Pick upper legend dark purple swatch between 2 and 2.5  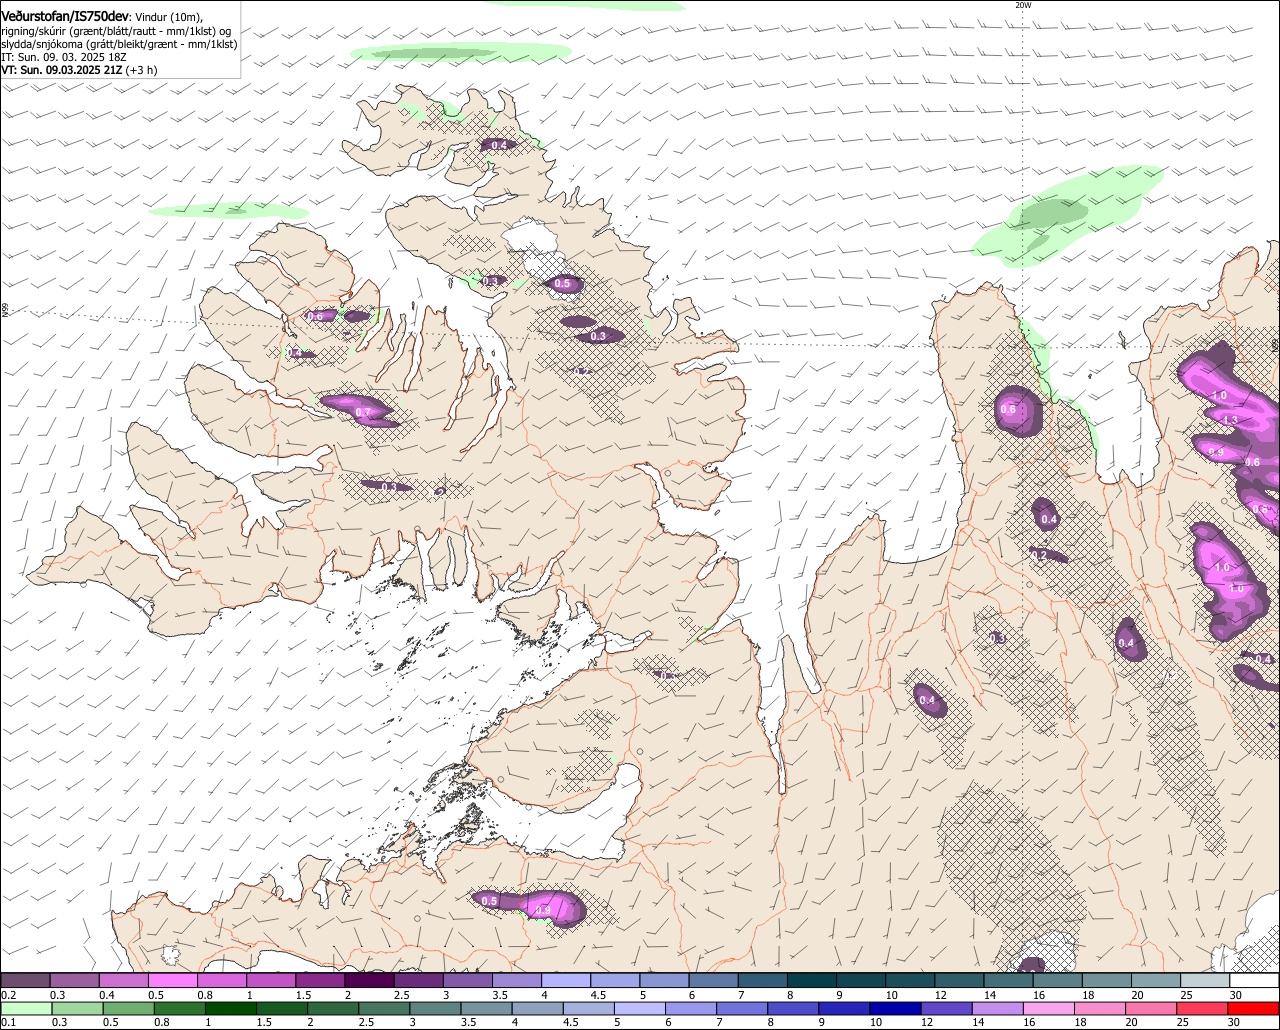point(370,981)
